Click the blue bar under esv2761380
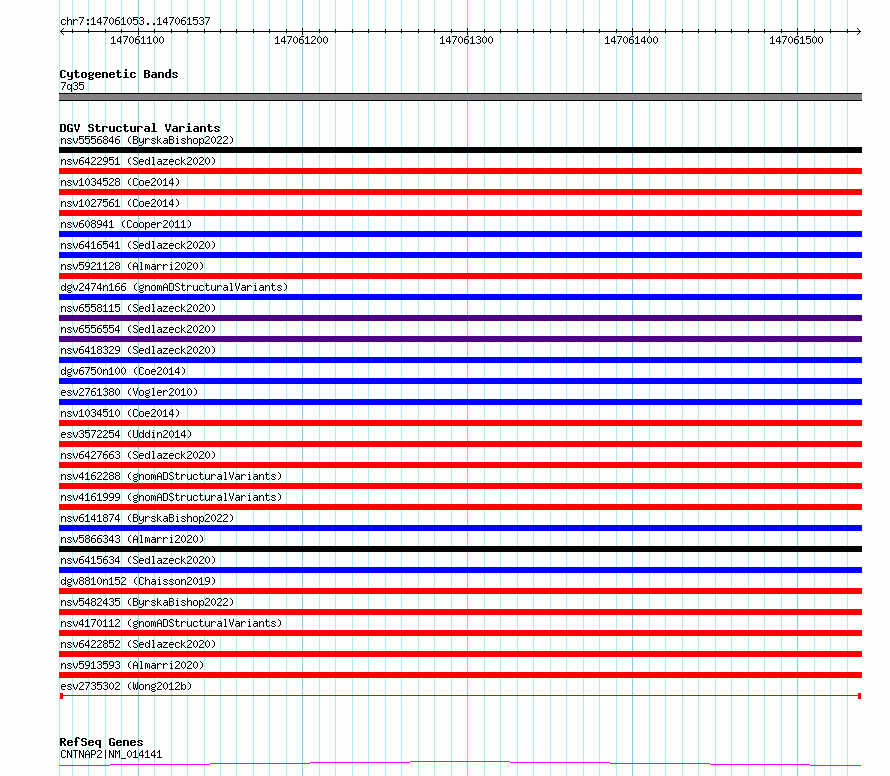 460,402
